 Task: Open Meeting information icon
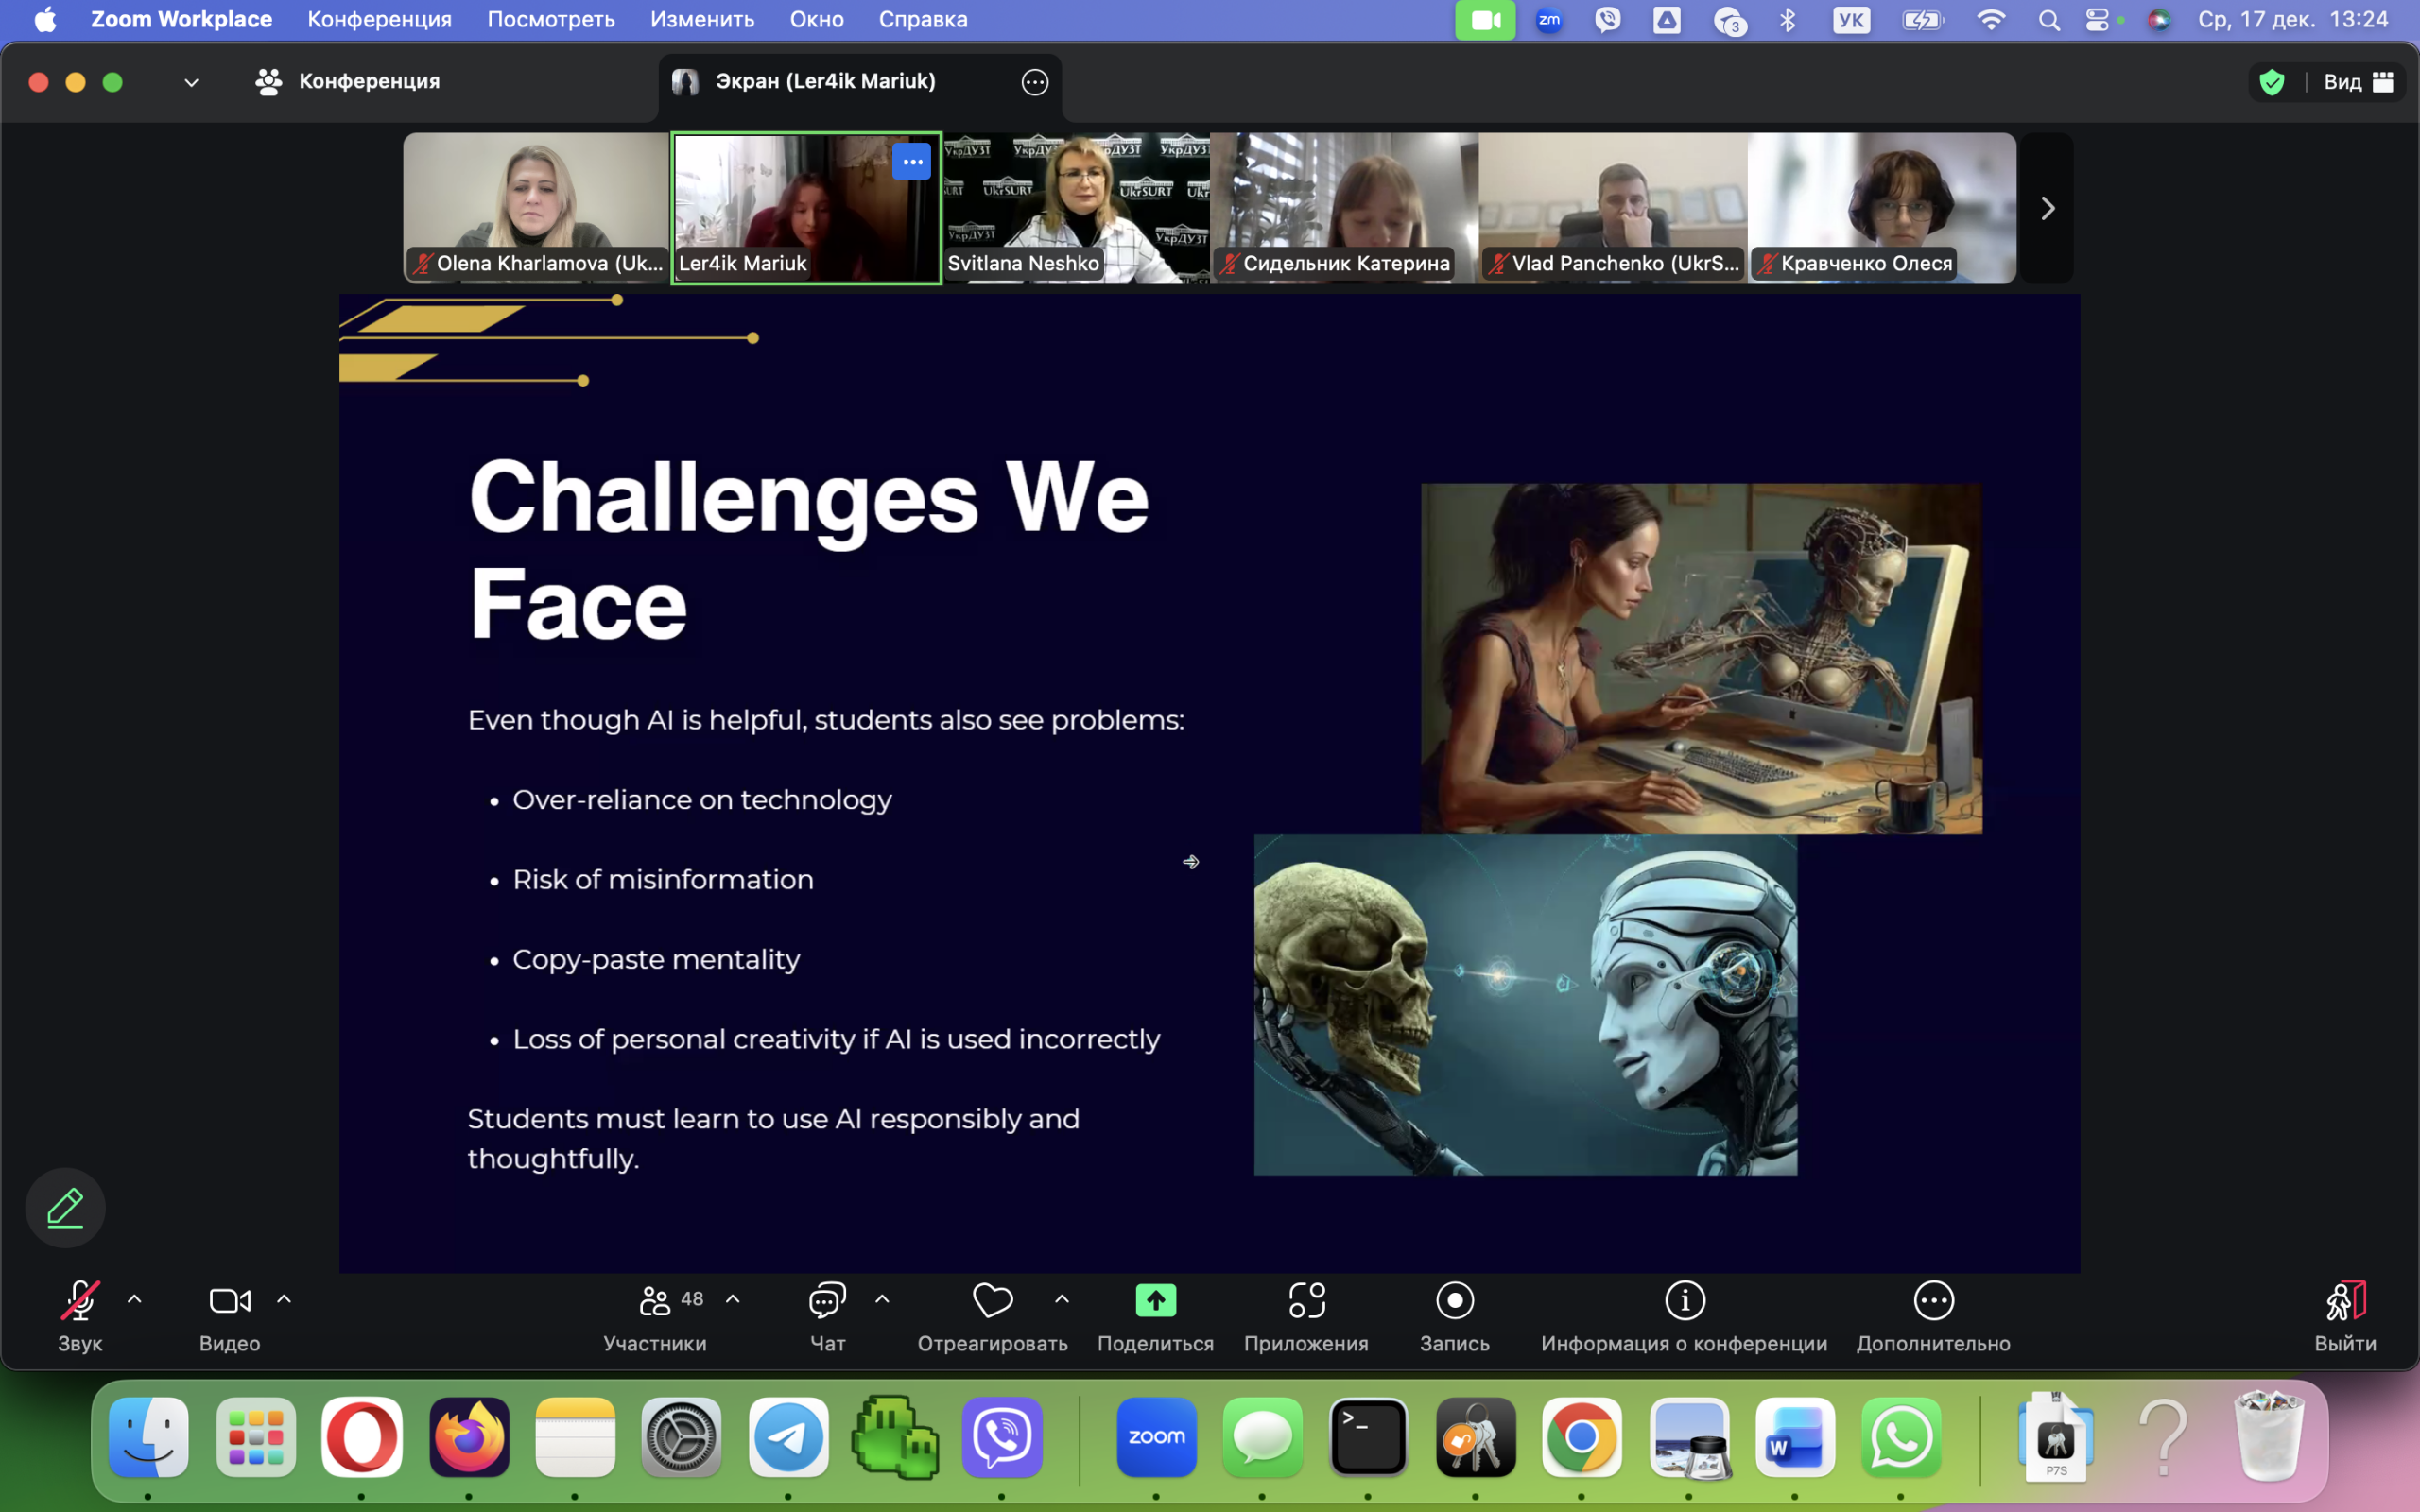(x=1684, y=1301)
